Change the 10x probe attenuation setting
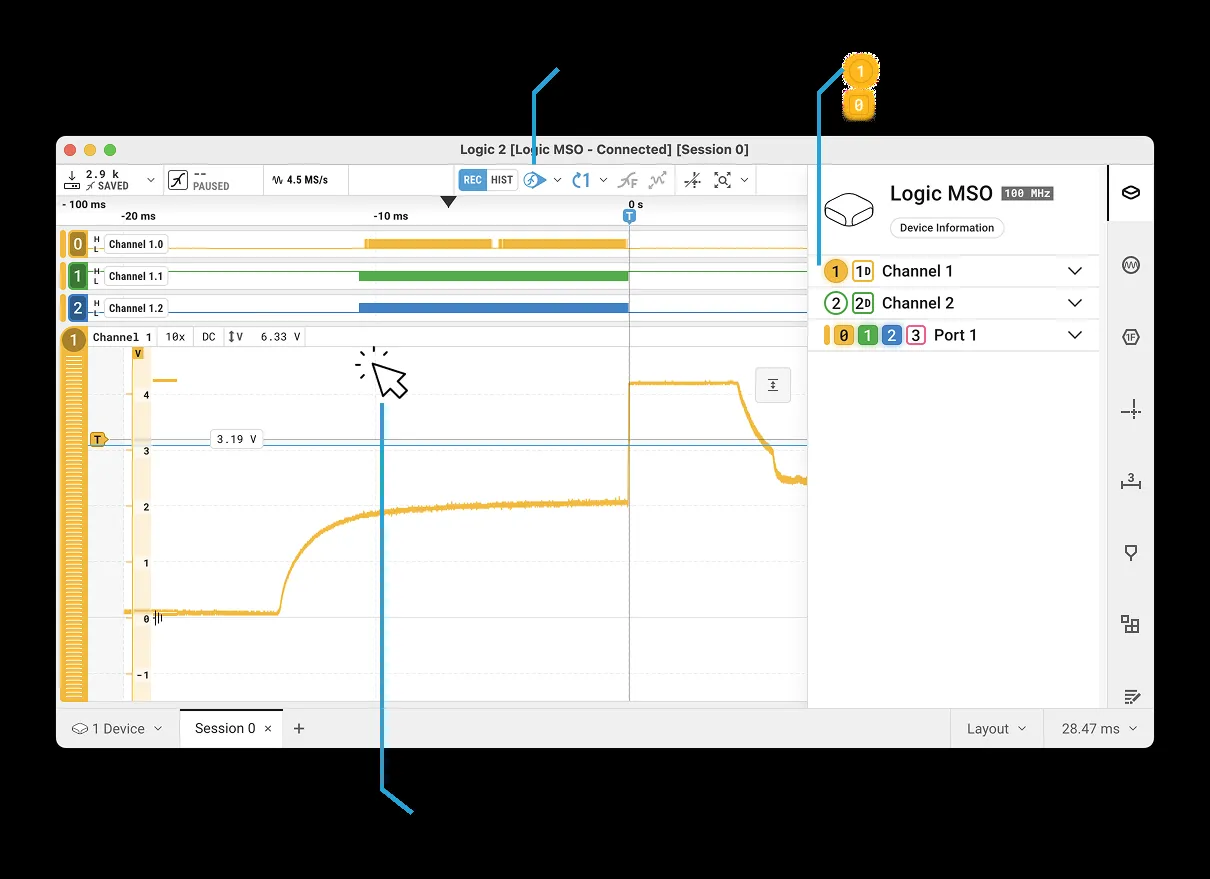The height and width of the screenshot is (879, 1210). tap(175, 337)
